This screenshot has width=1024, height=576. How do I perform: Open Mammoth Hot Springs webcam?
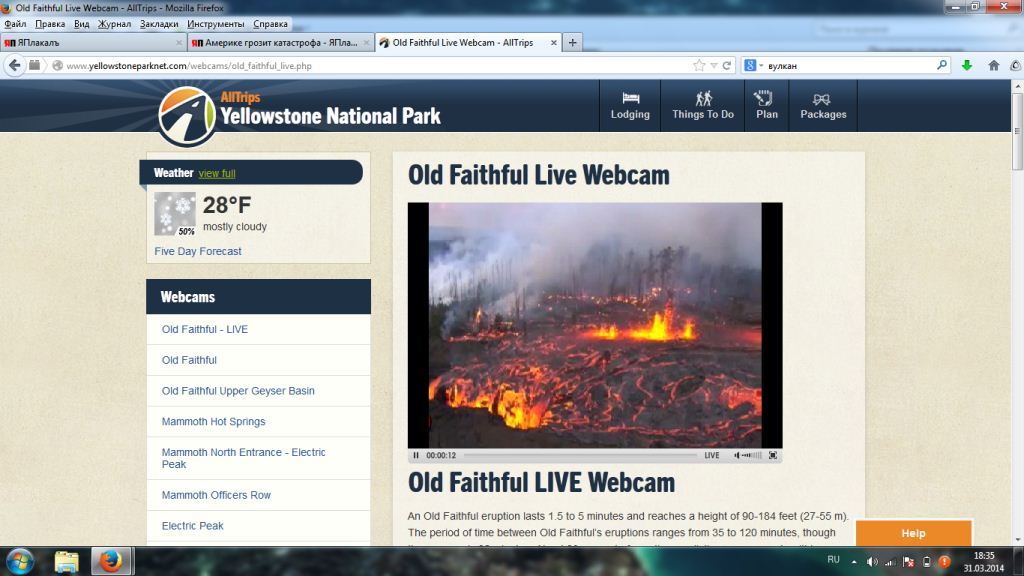214,421
